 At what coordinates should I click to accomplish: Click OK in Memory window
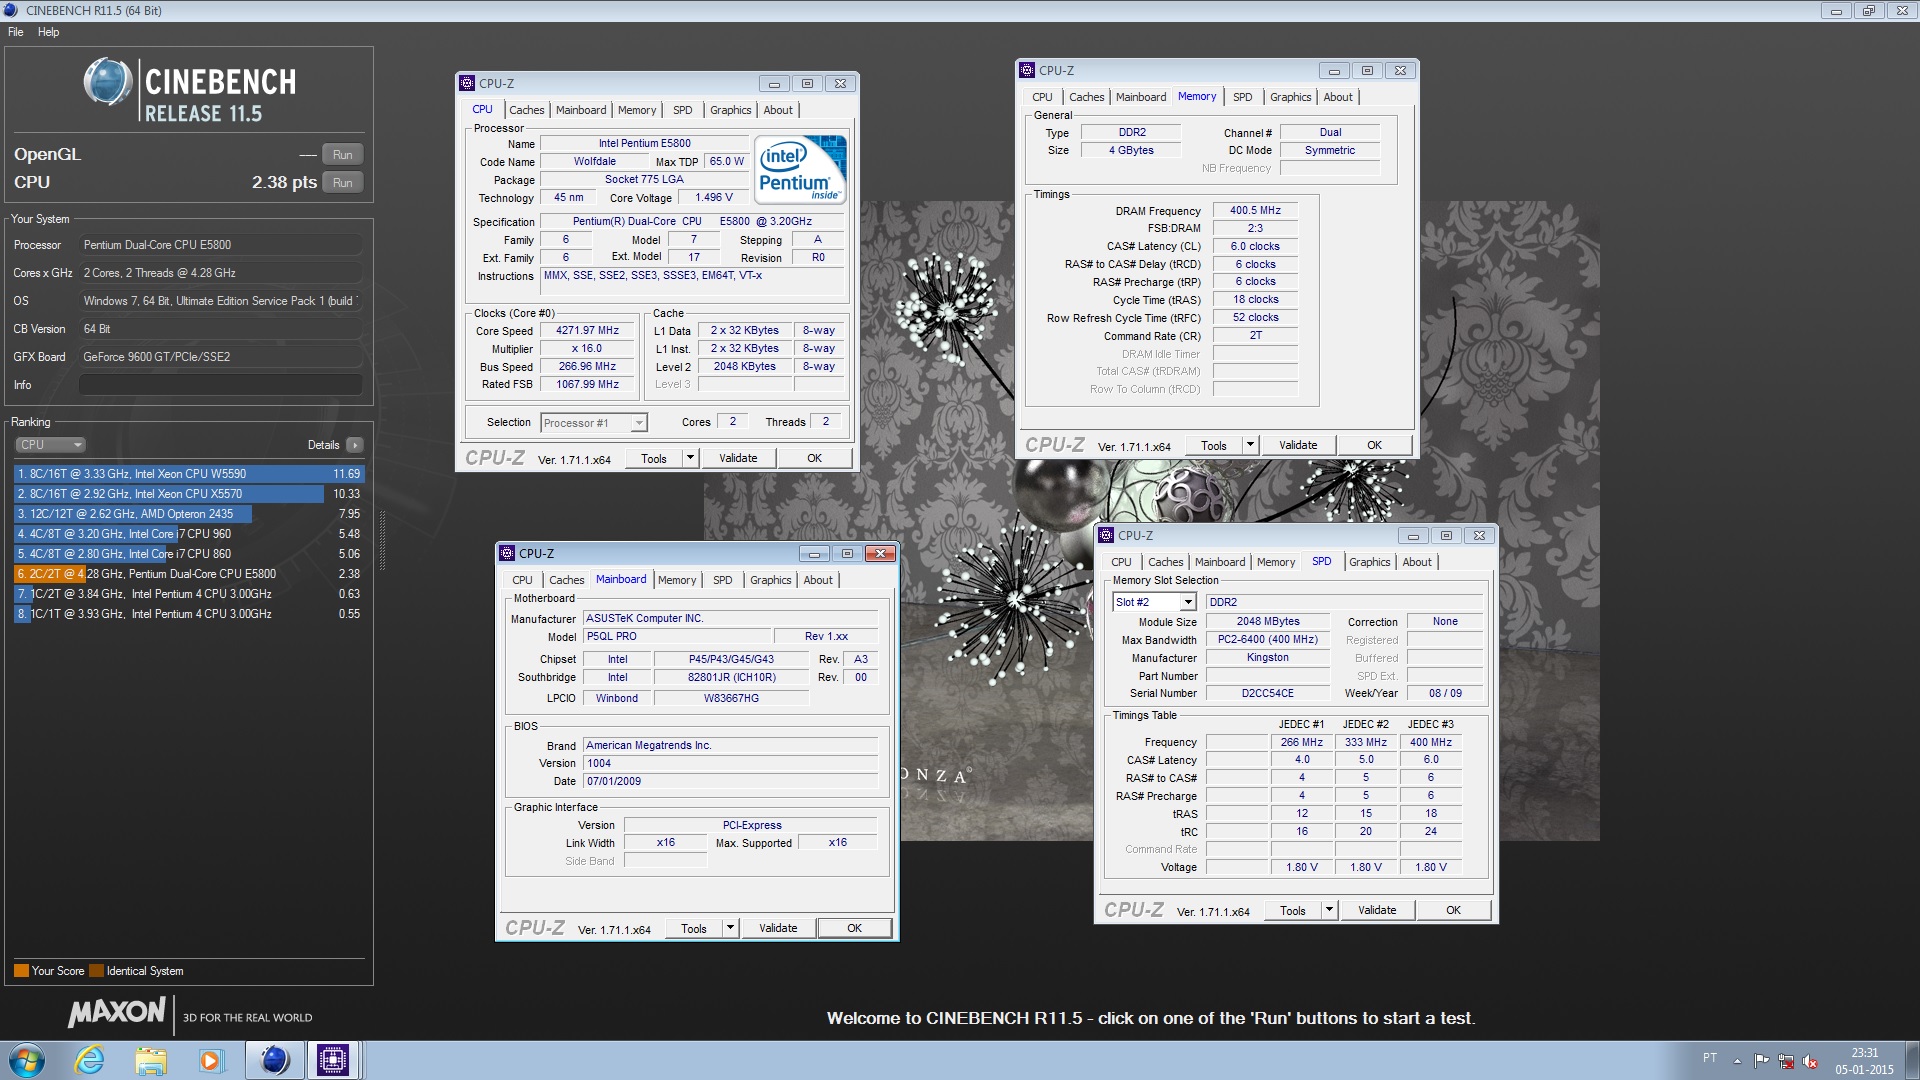point(1374,445)
